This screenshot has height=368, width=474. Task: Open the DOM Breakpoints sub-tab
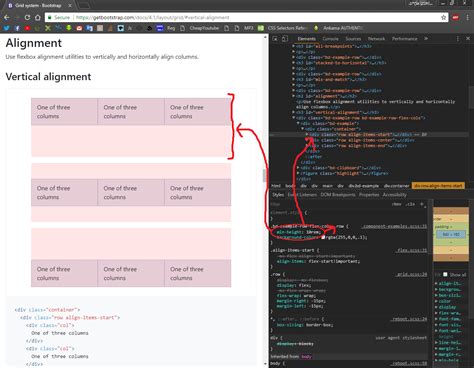[338, 195]
